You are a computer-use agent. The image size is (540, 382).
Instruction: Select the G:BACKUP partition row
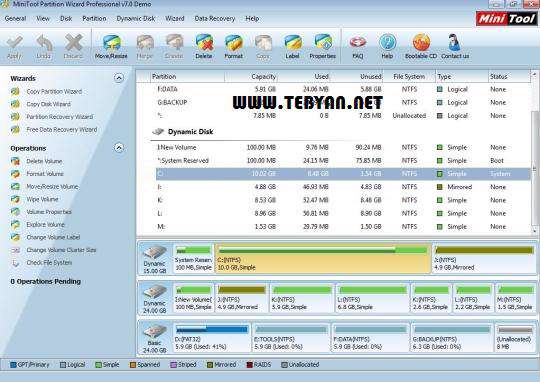(343, 103)
